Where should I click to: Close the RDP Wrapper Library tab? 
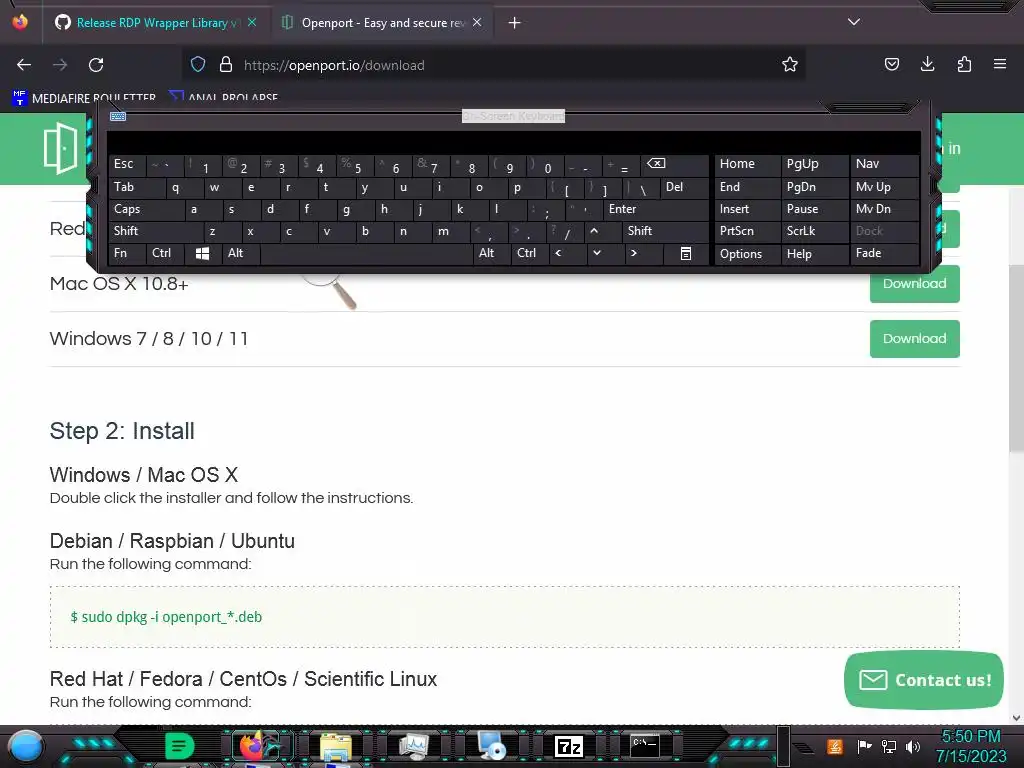tap(252, 23)
